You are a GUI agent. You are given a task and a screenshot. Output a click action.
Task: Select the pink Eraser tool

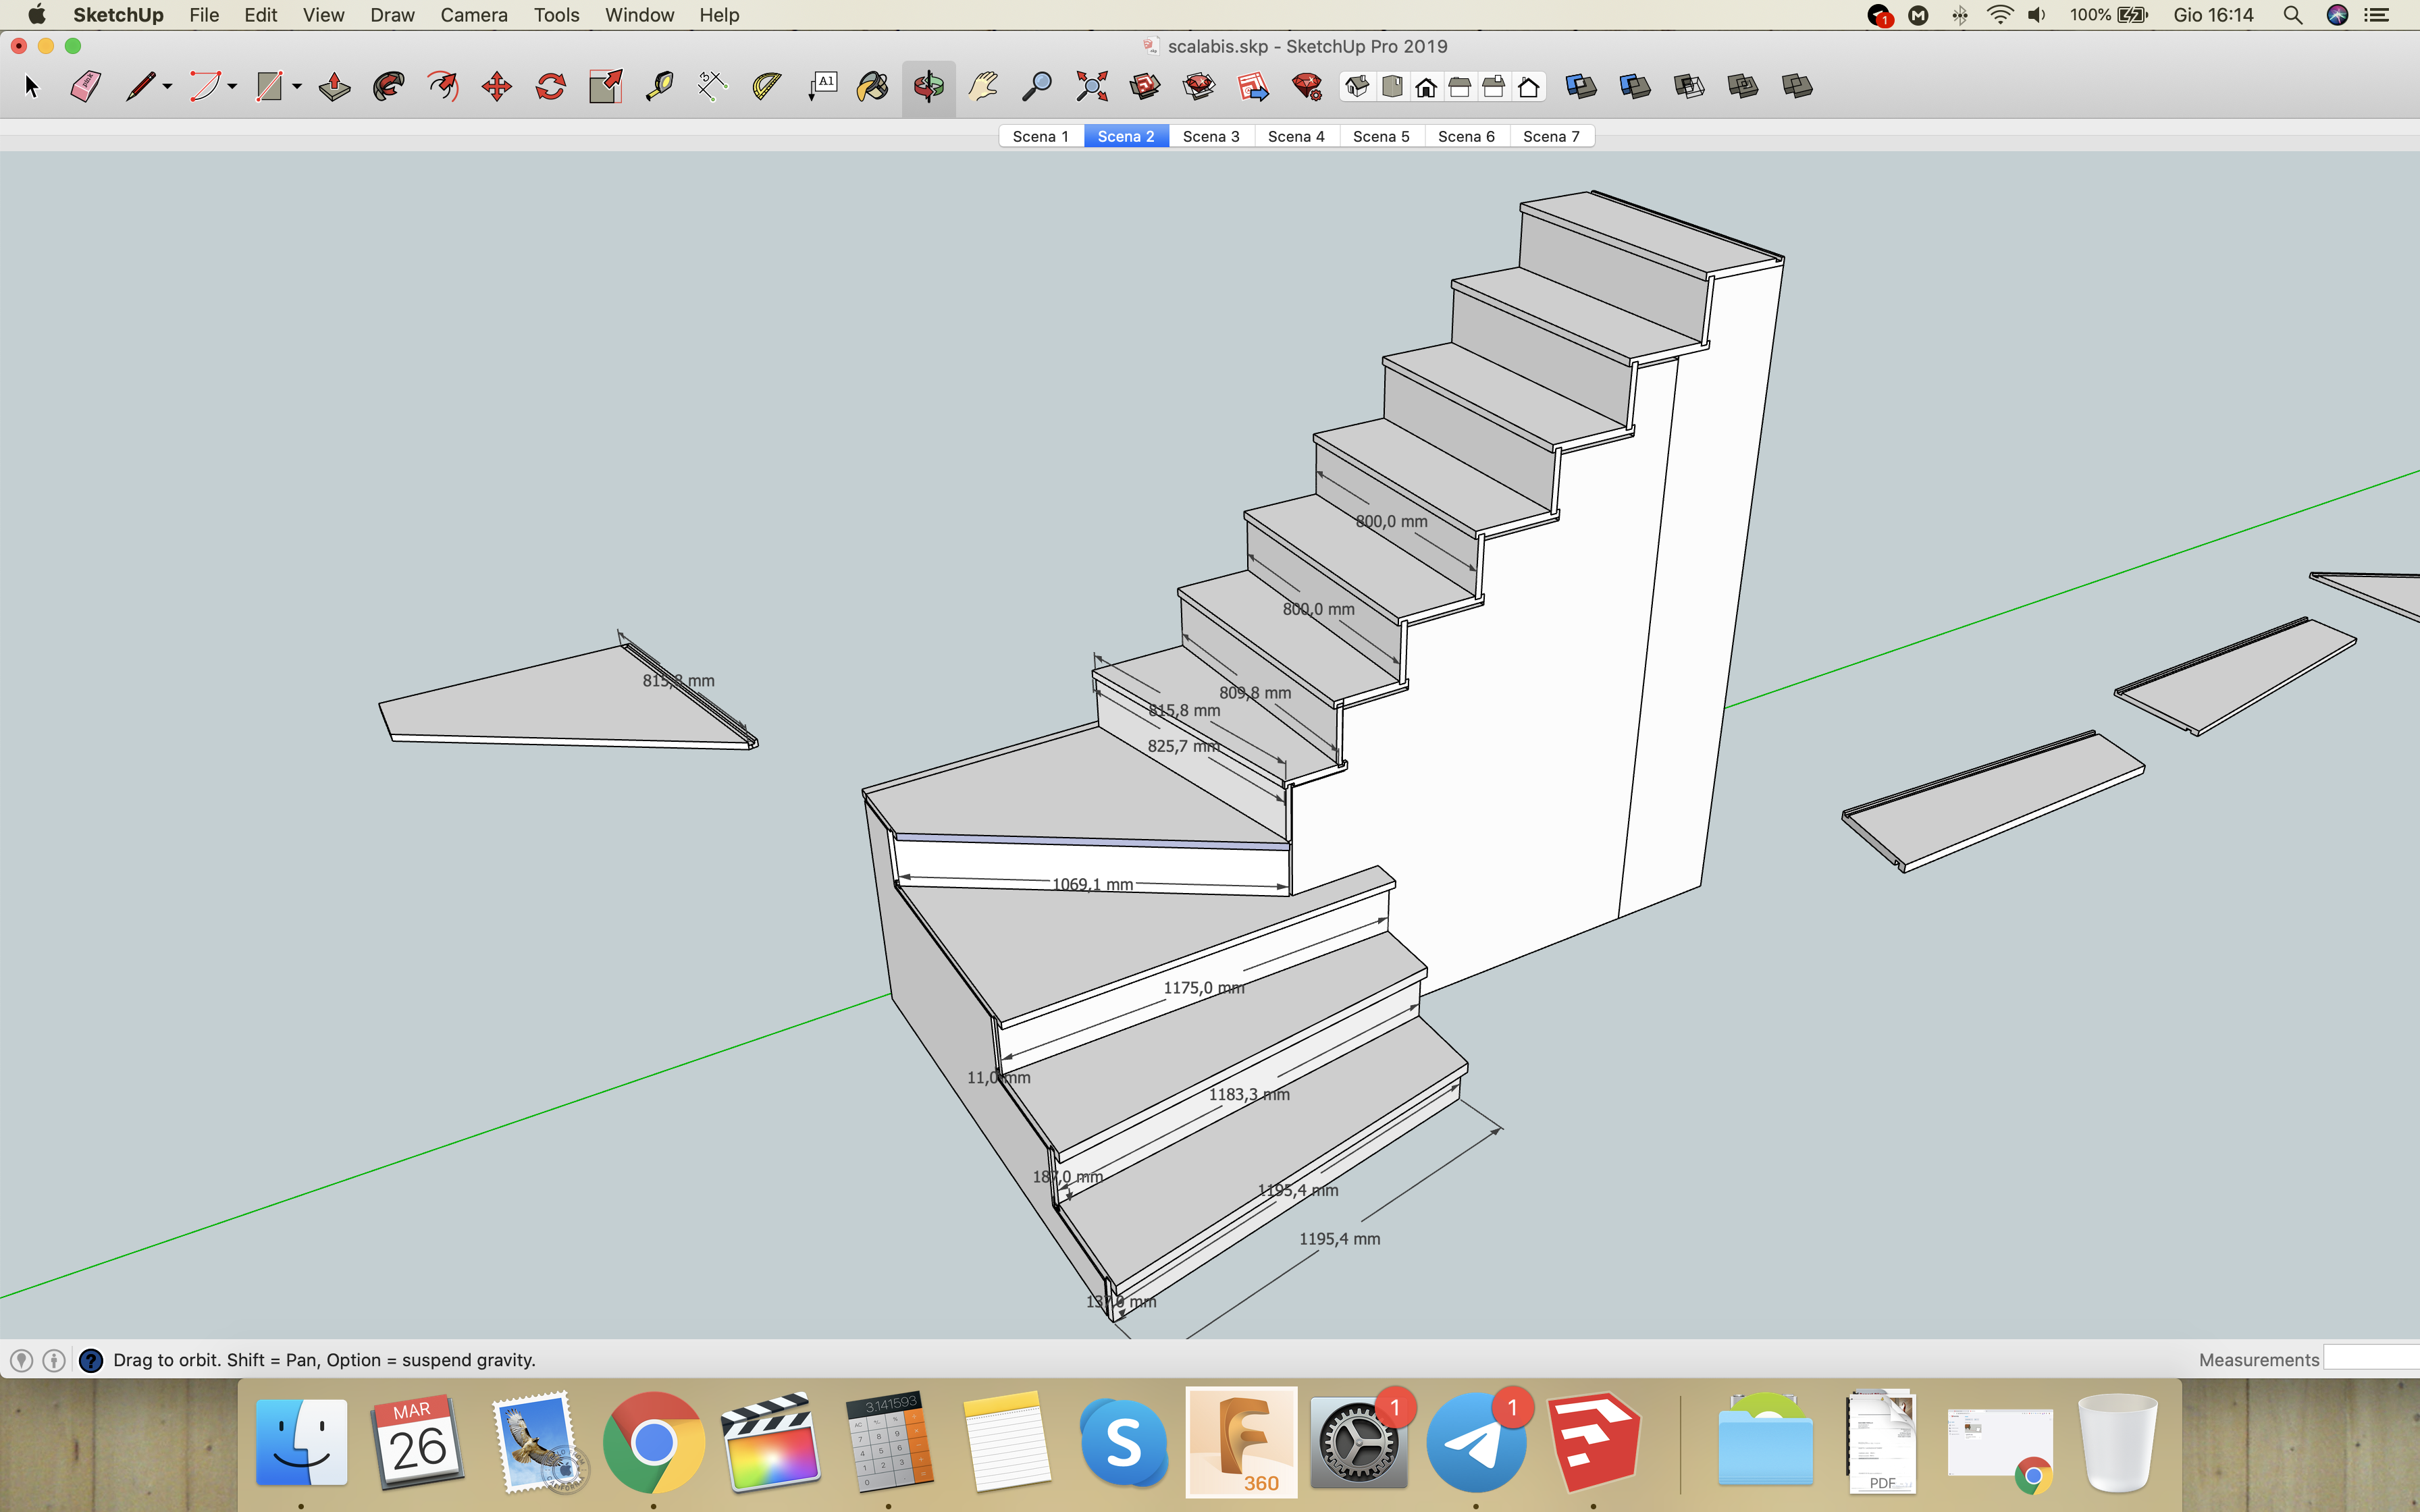86,87
